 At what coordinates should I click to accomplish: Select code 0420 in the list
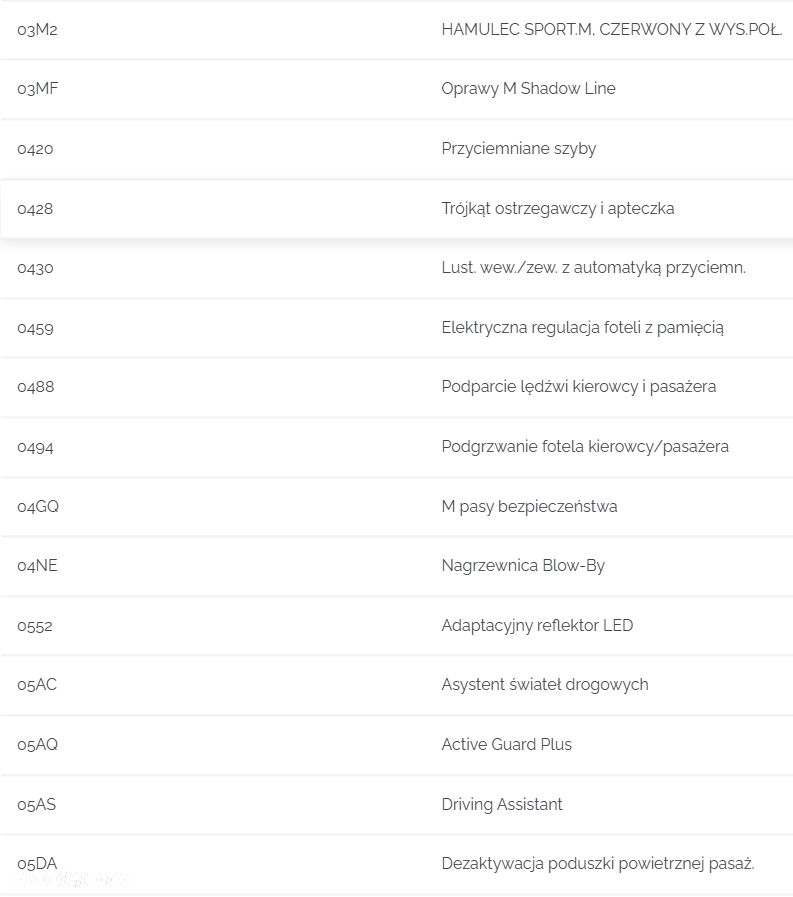click(x=35, y=149)
